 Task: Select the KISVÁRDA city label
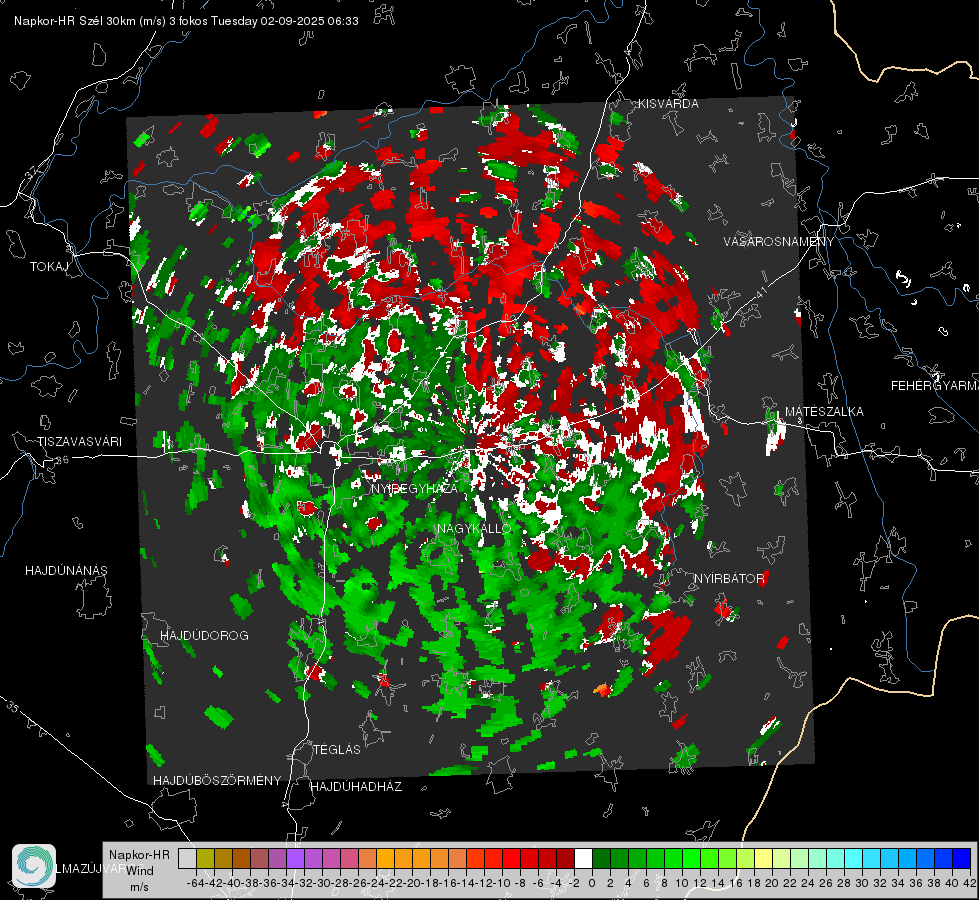(x=668, y=104)
